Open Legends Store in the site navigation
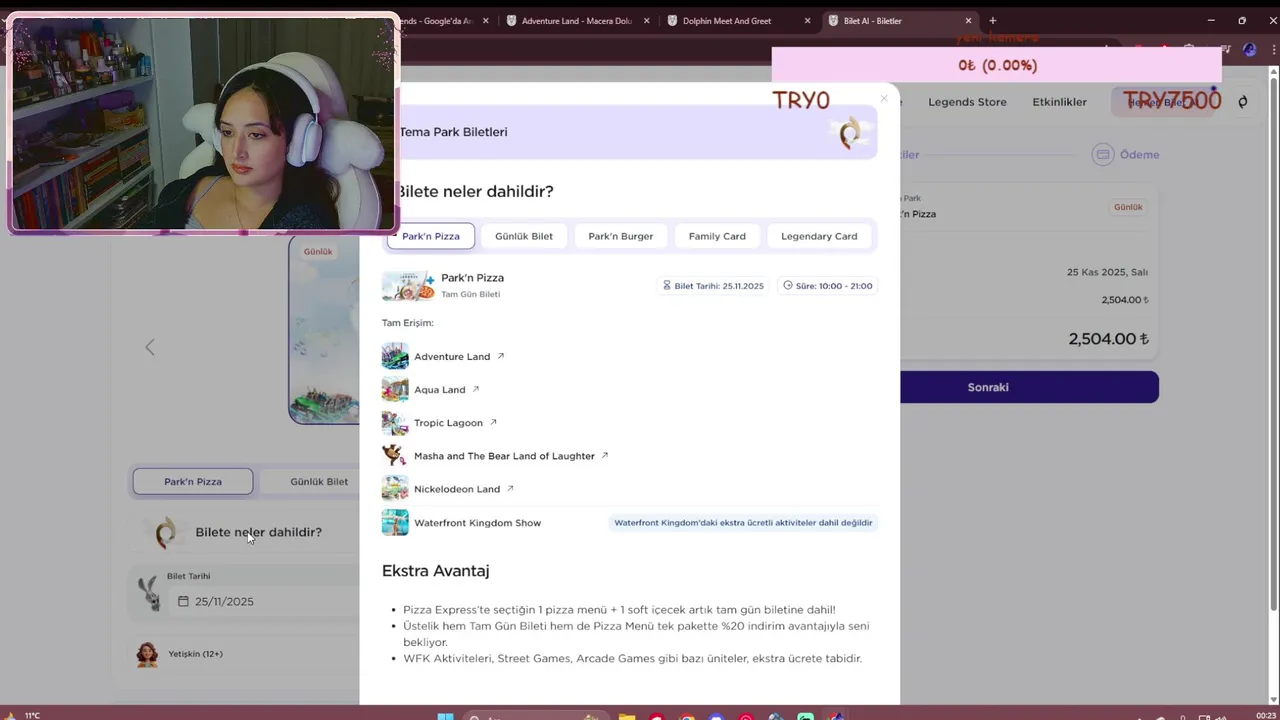The image size is (1280, 720). 967,102
